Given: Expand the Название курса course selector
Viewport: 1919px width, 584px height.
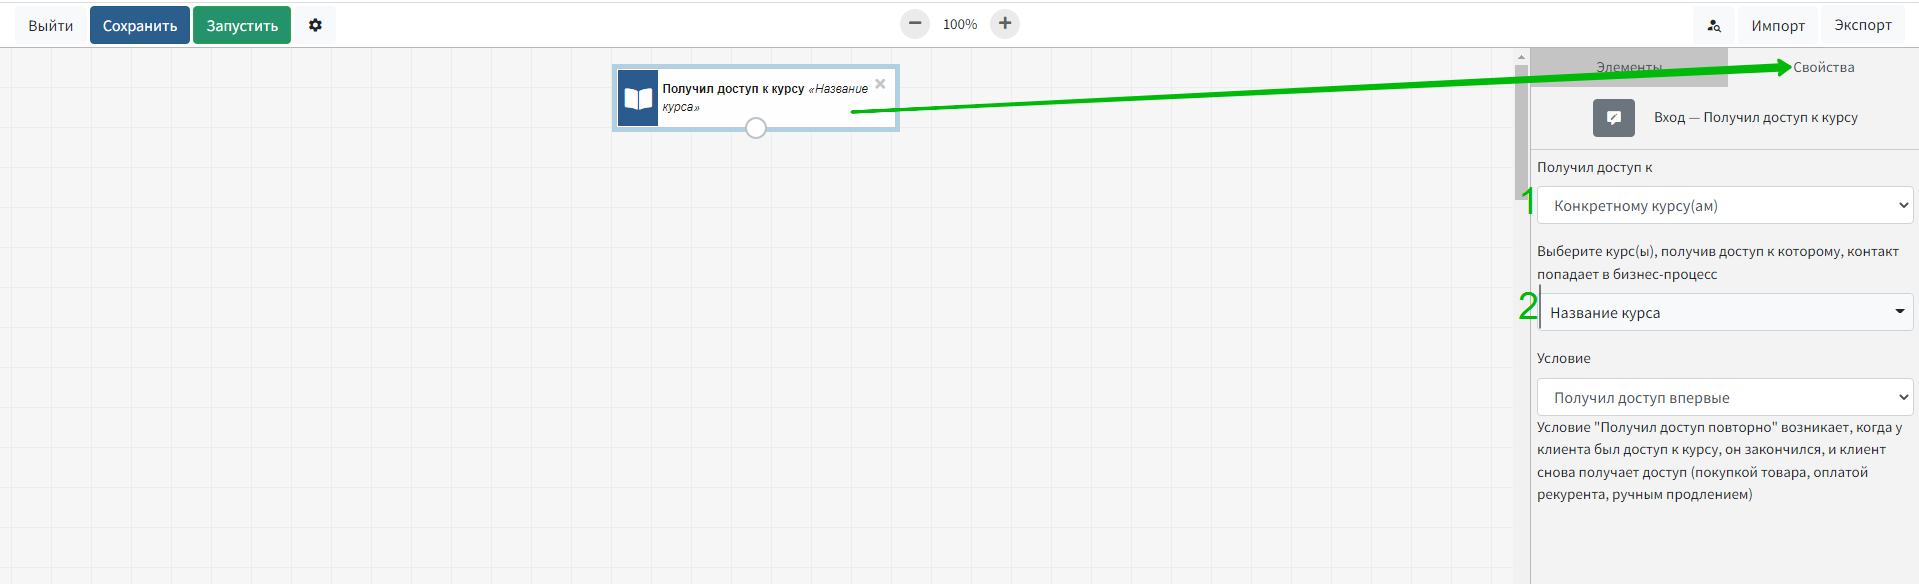Looking at the screenshot, I should (x=1726, y=313).
